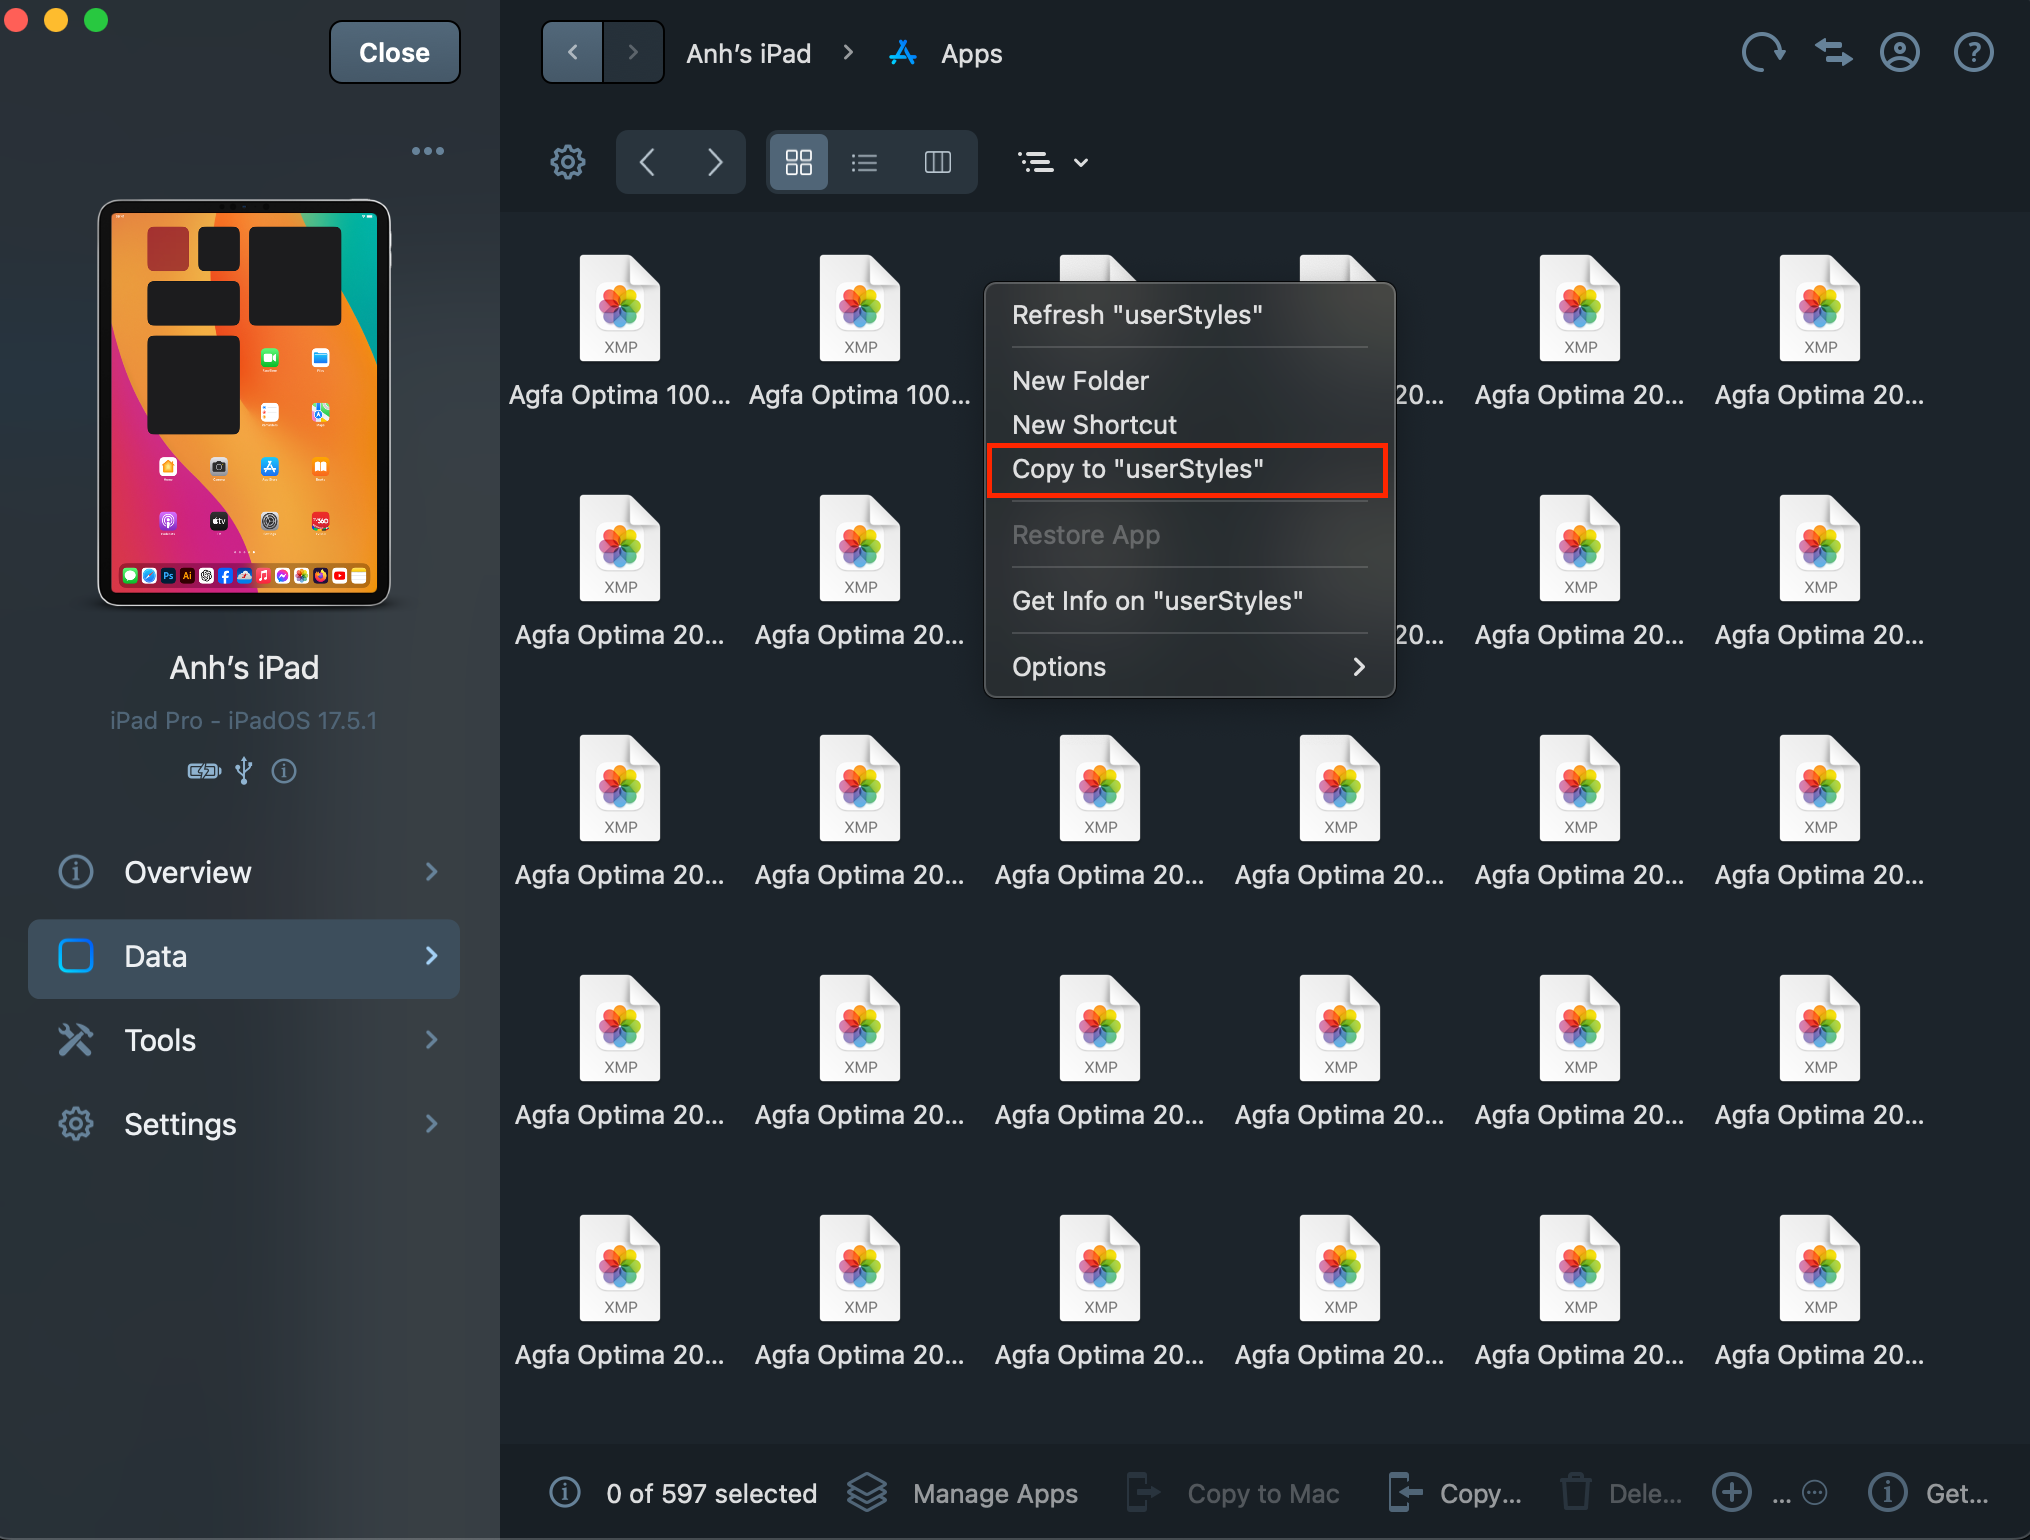Click the view options gear above the file grid
This screenshot has height=1540, width=2030.
pos(567,161)
